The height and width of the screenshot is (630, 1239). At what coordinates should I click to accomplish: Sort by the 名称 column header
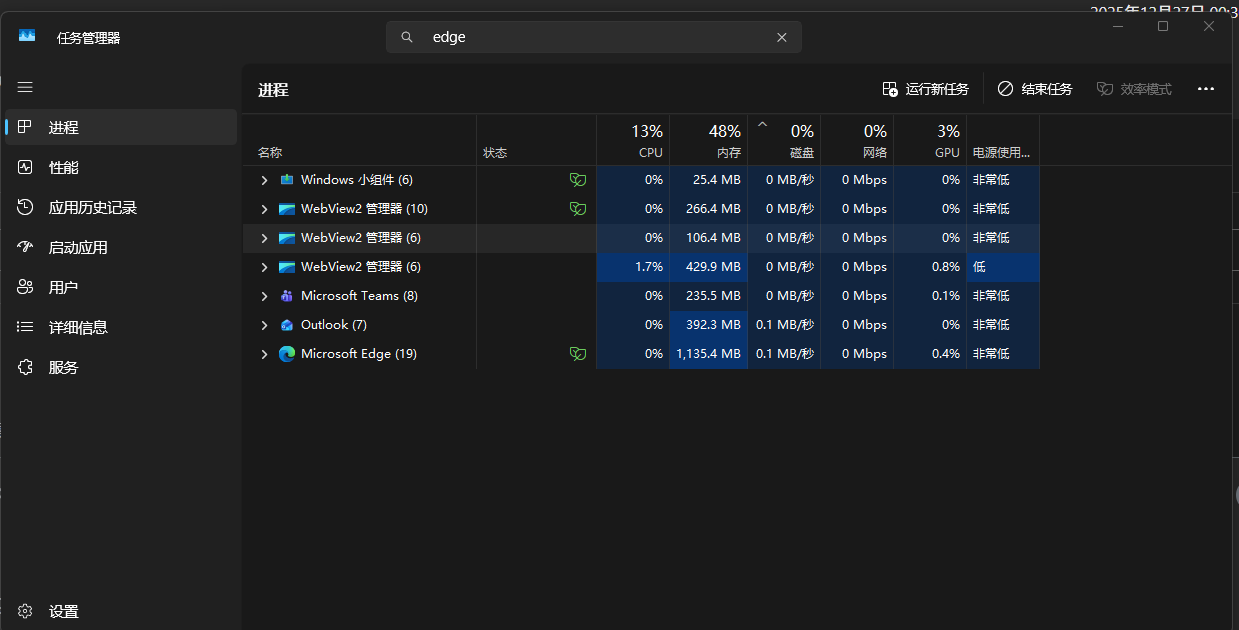[360, 140]
